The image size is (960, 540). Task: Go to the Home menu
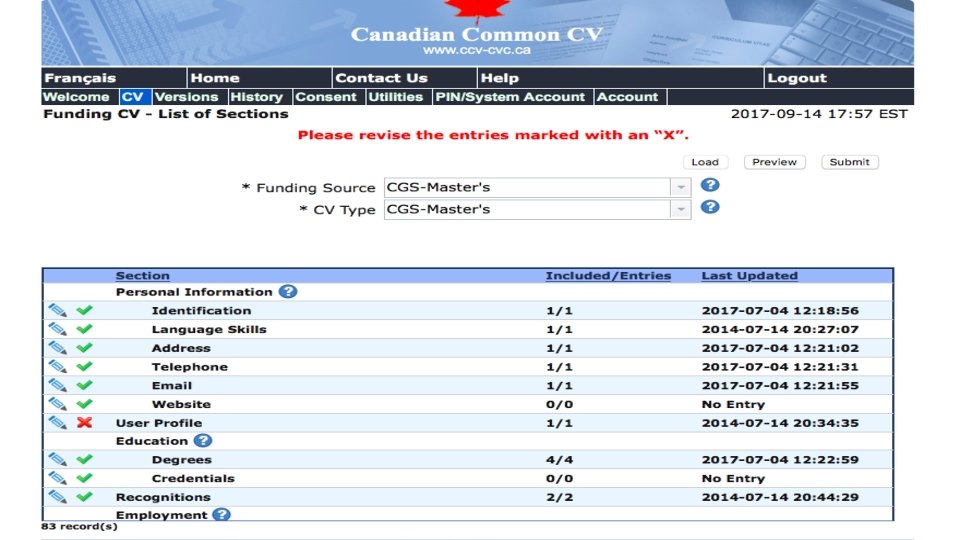215,78
